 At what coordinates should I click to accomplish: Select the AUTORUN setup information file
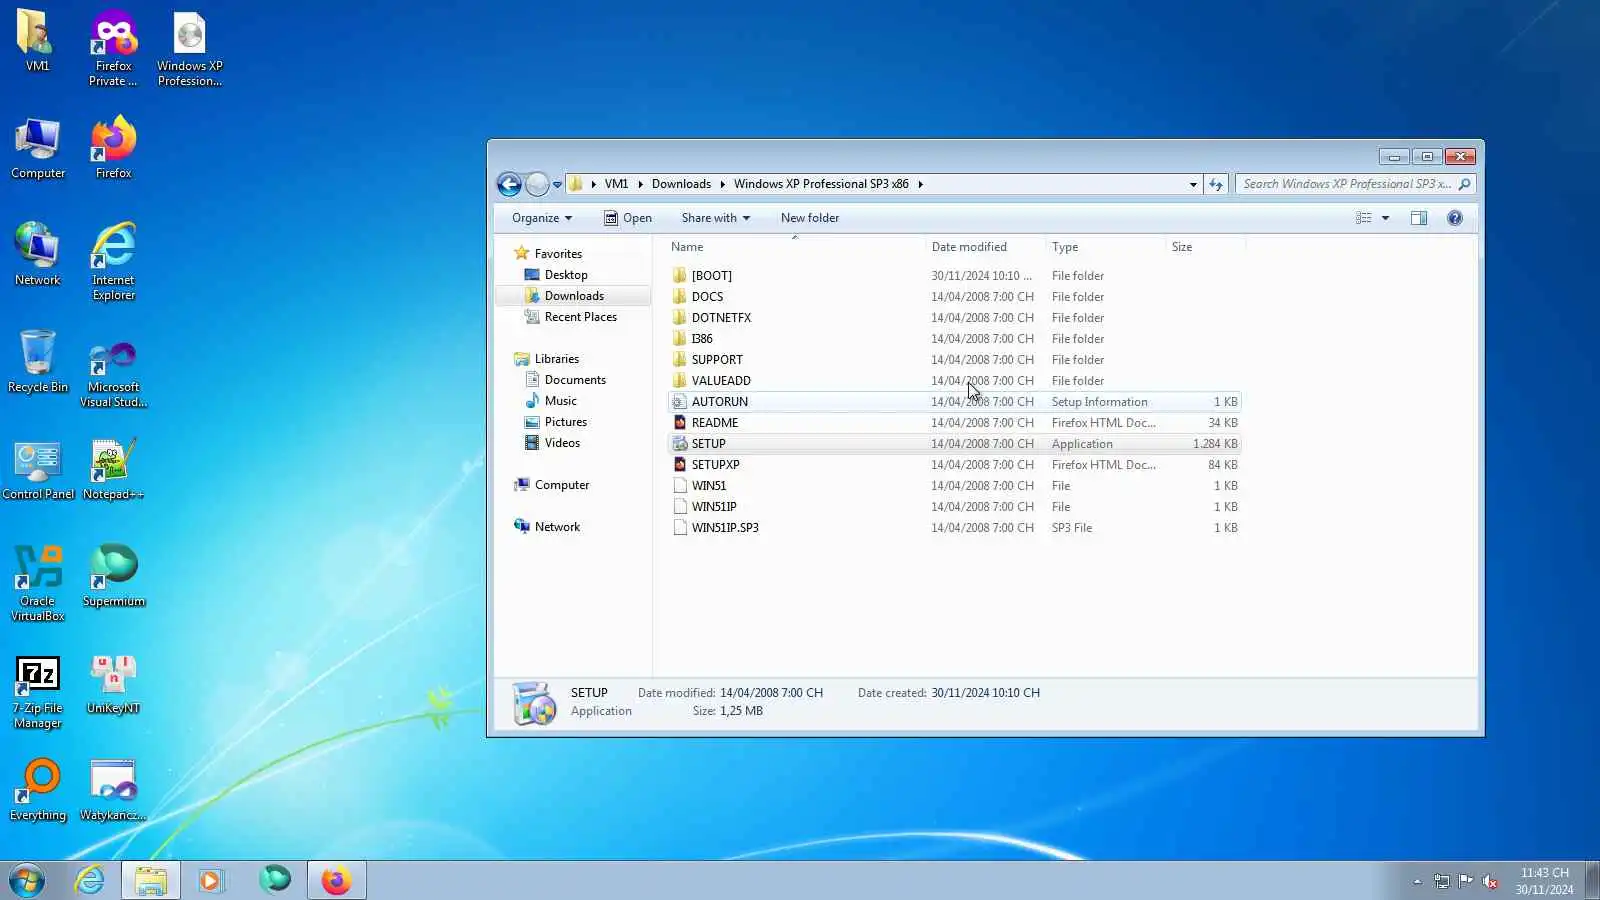click(x=954, y=402)
